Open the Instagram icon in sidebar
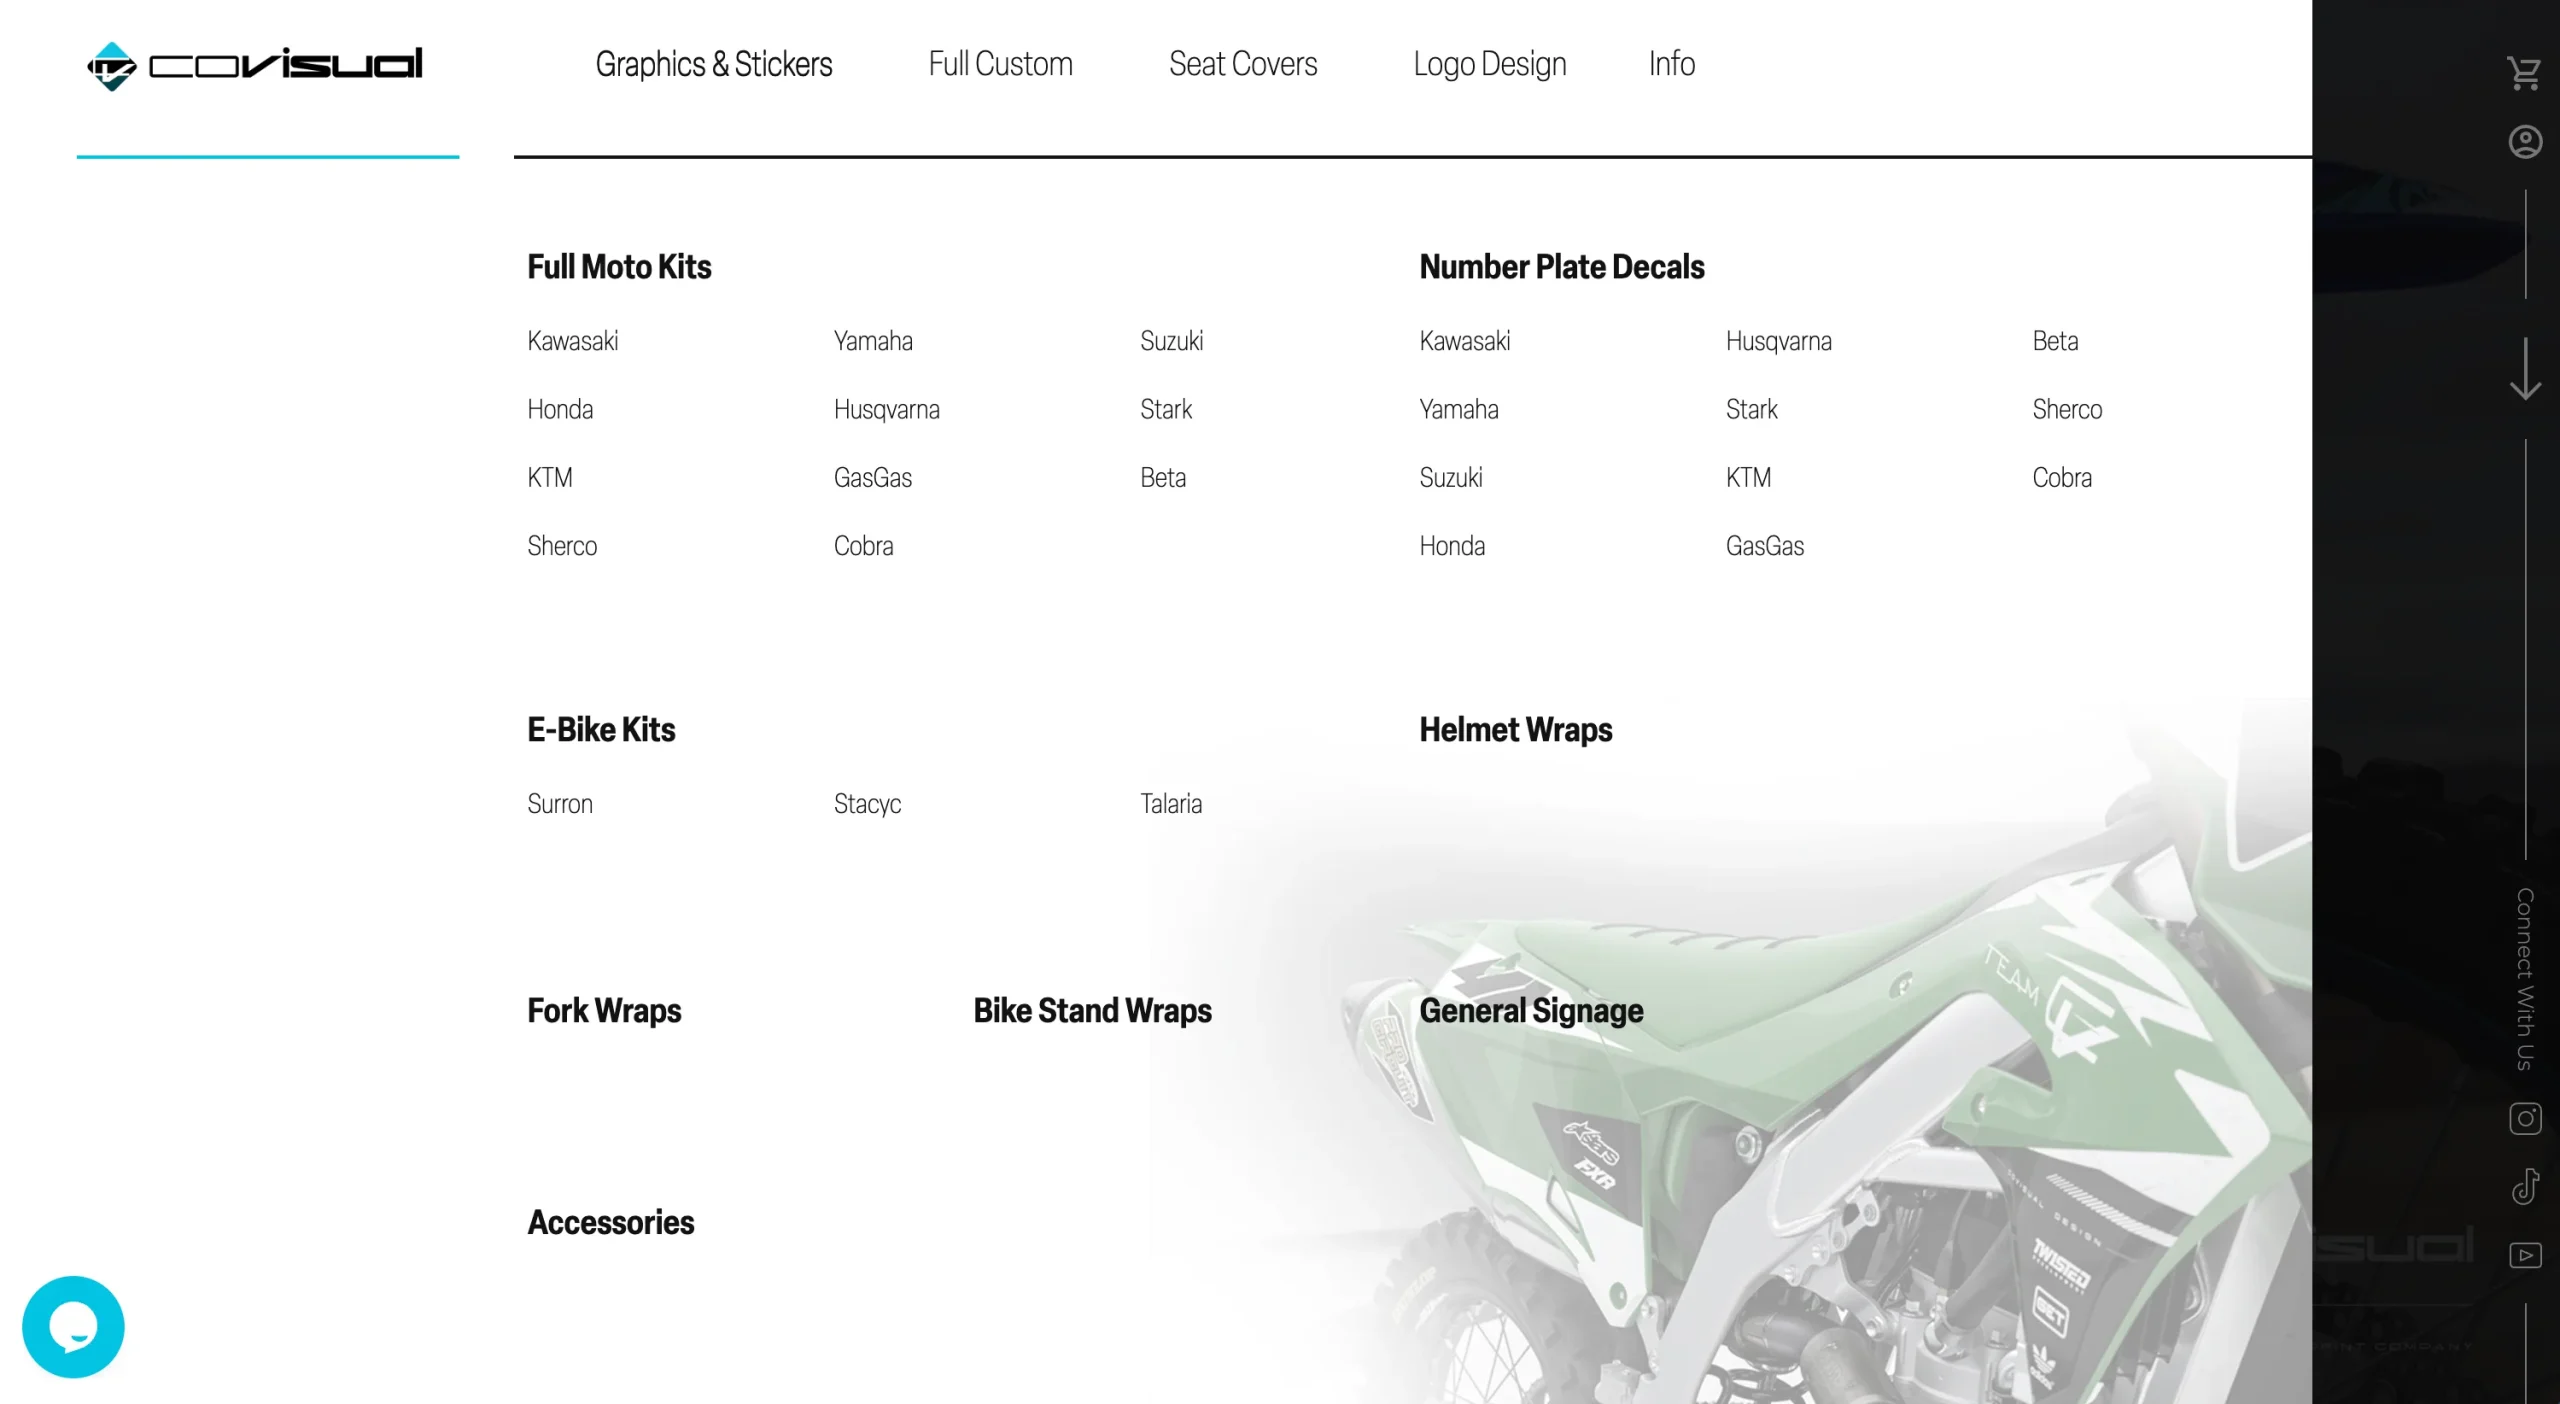 tap(2525, 1118)
